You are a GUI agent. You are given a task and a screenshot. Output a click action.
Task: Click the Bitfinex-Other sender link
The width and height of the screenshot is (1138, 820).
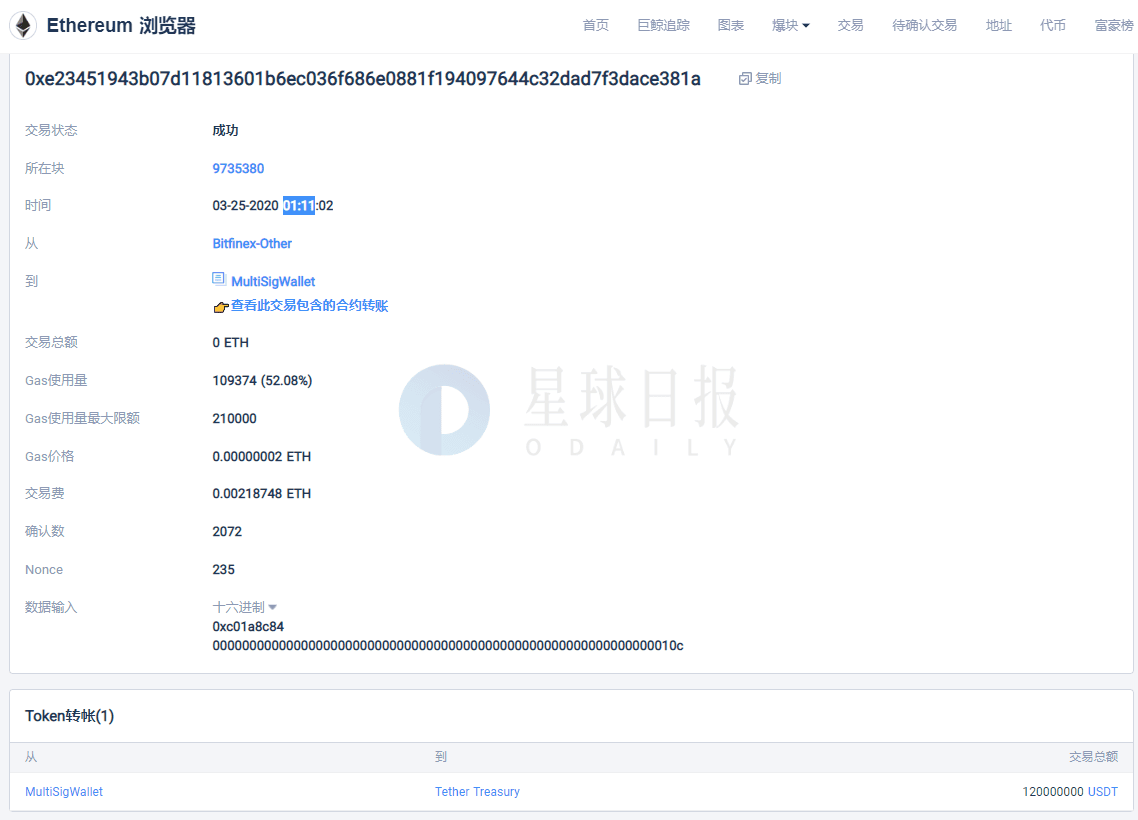point(252,244)
